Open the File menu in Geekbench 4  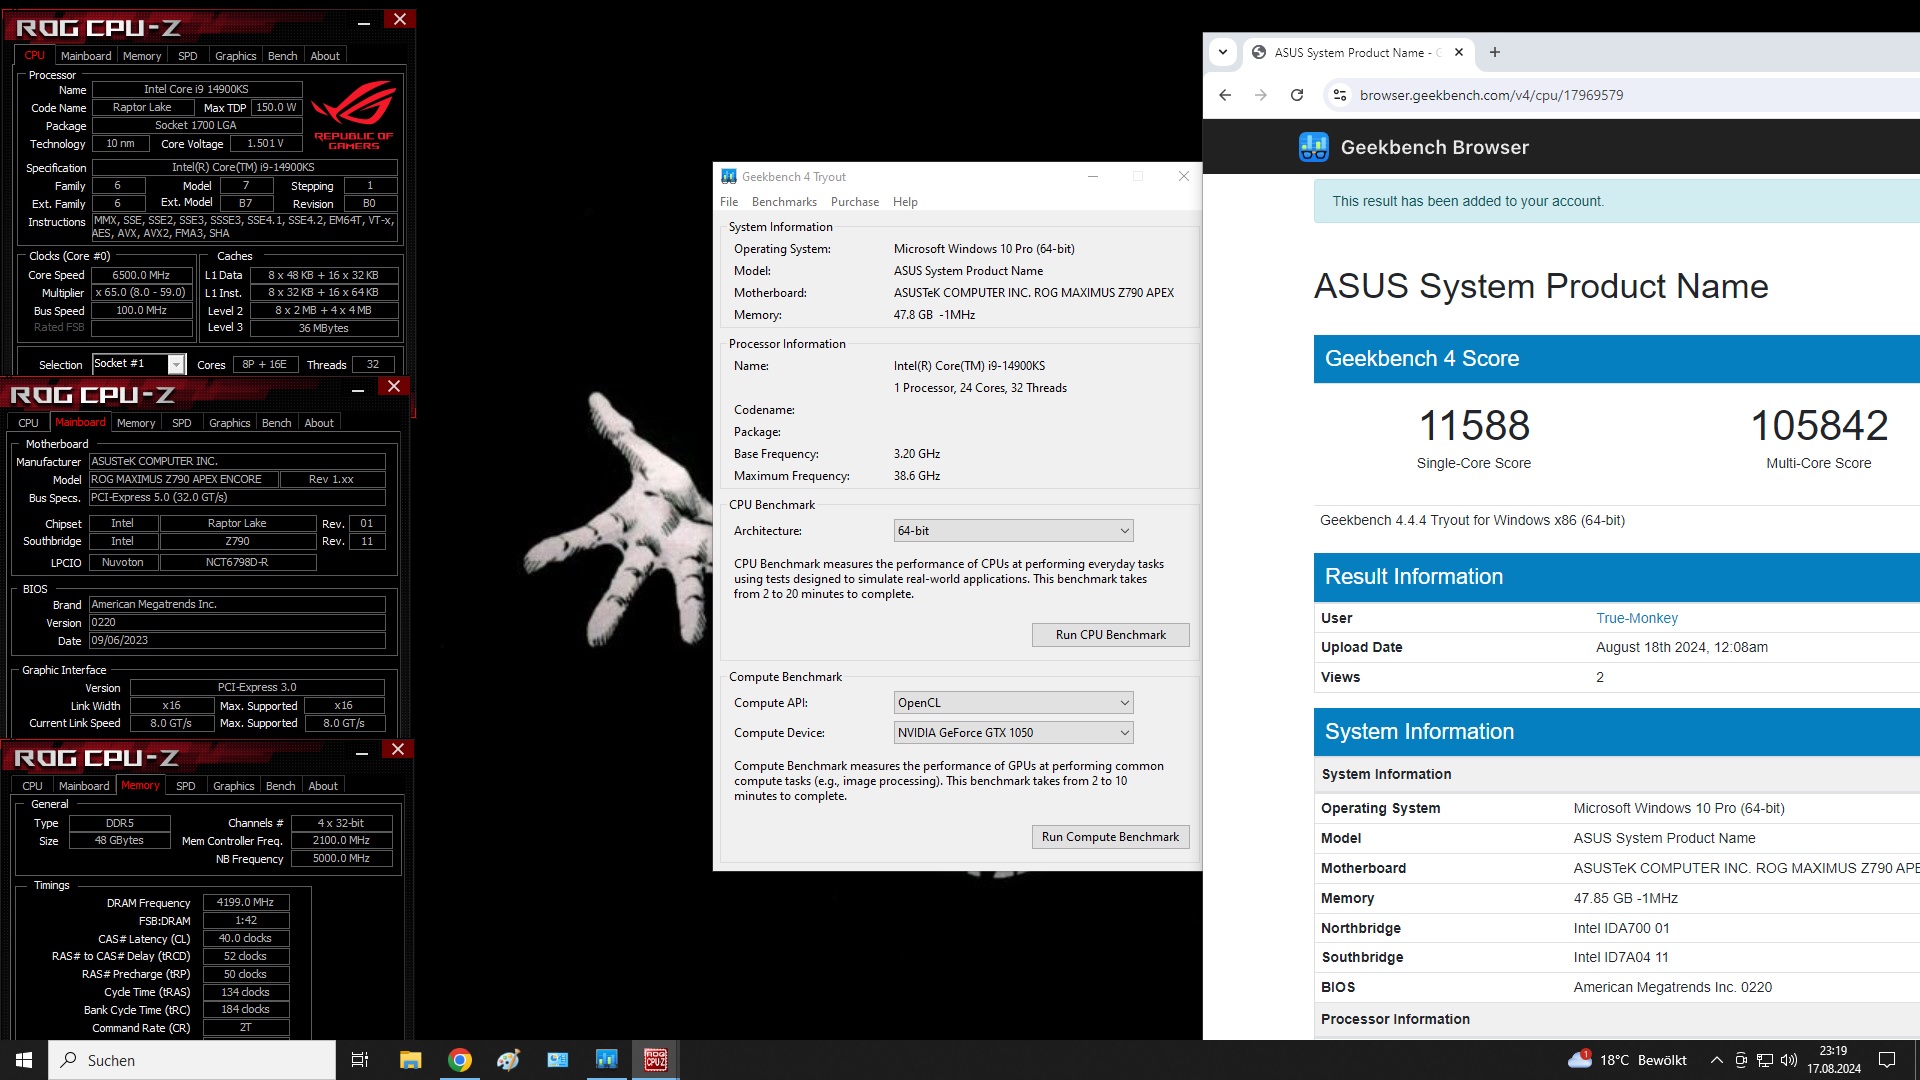729,202
